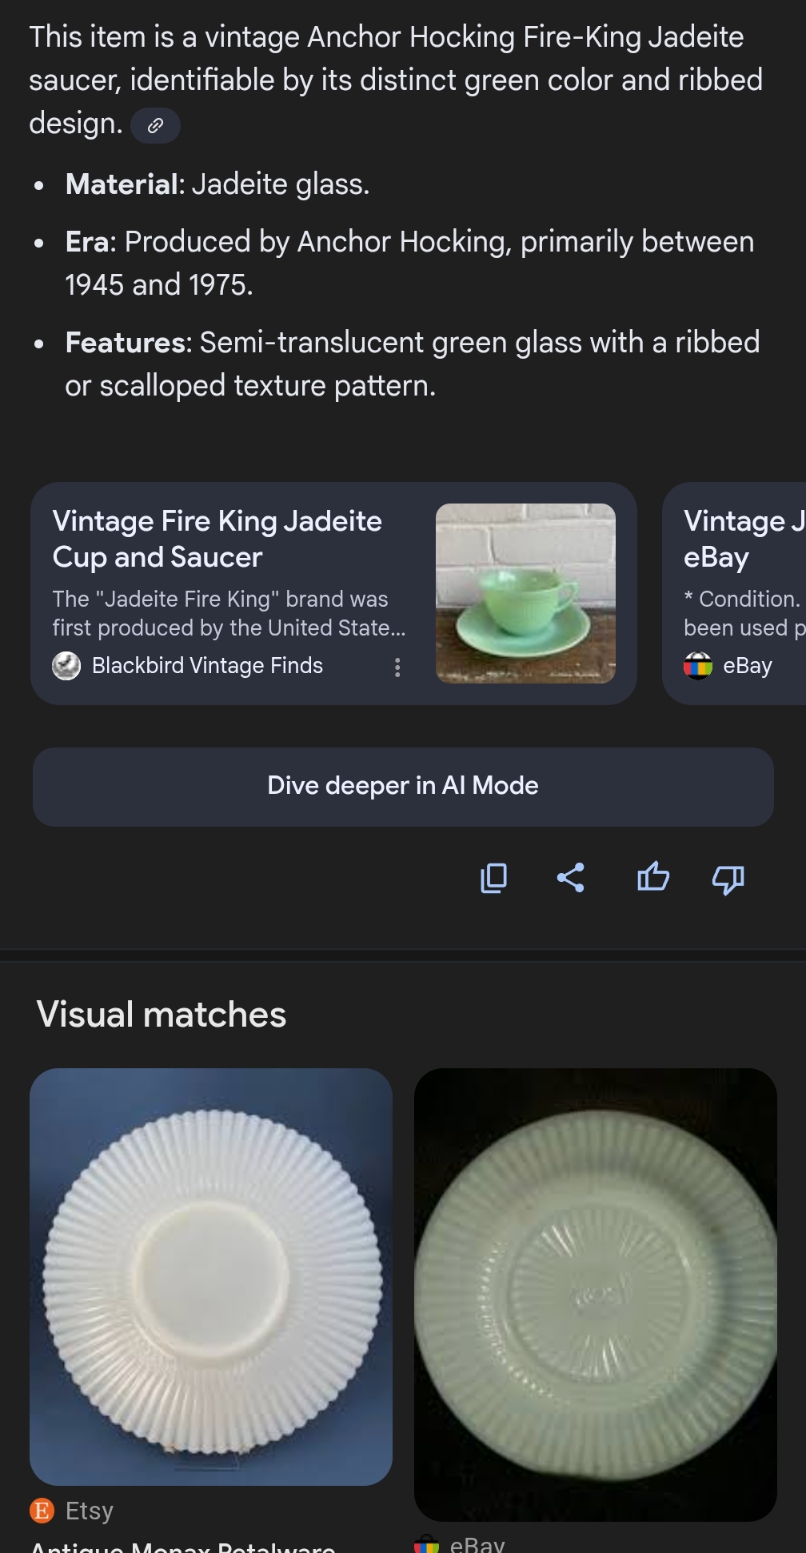
Task: Click the source link chip after "design."
Action: point(155,126)
